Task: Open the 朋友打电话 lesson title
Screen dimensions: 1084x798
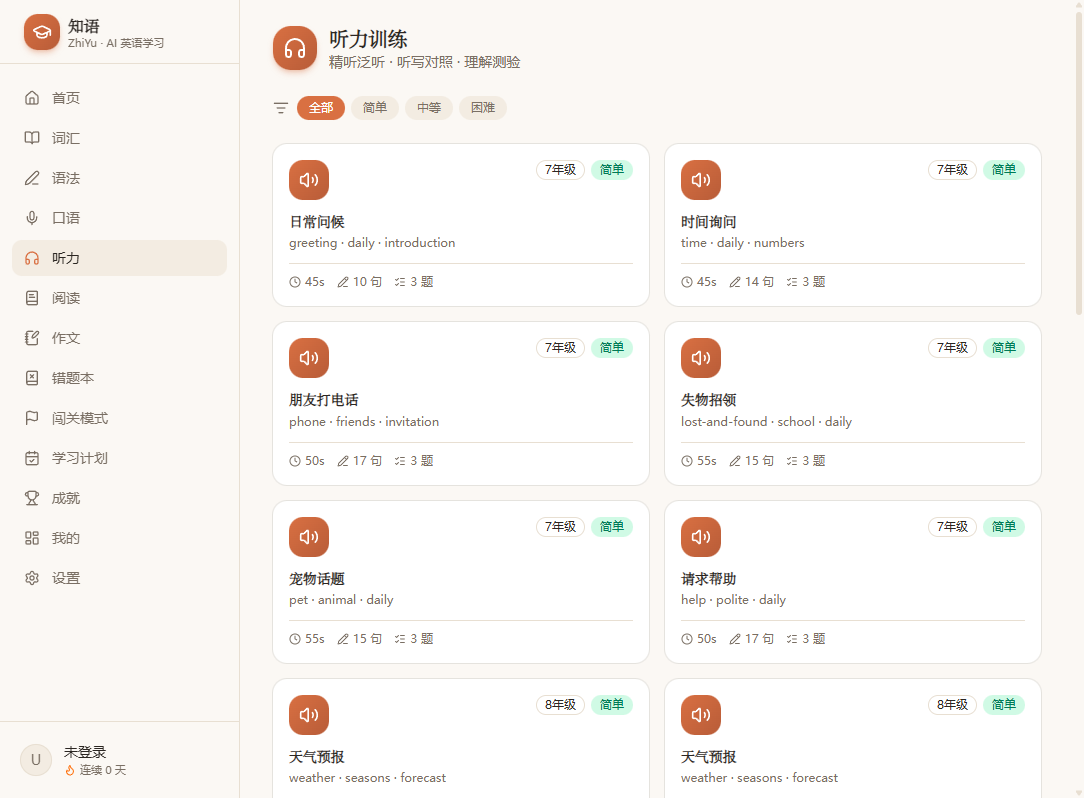Action: point(324,400)
